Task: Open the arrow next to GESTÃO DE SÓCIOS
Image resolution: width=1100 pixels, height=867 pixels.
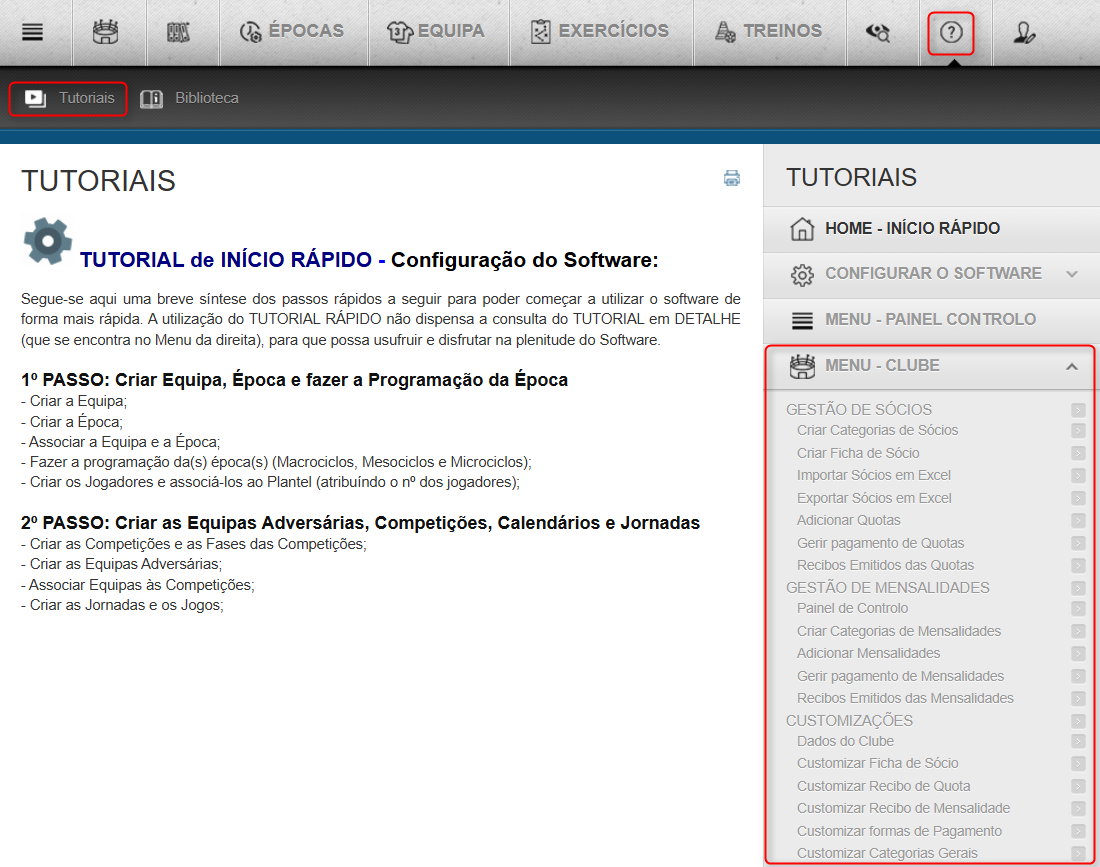Action: pyautogui.click(x=1077, y=409)
